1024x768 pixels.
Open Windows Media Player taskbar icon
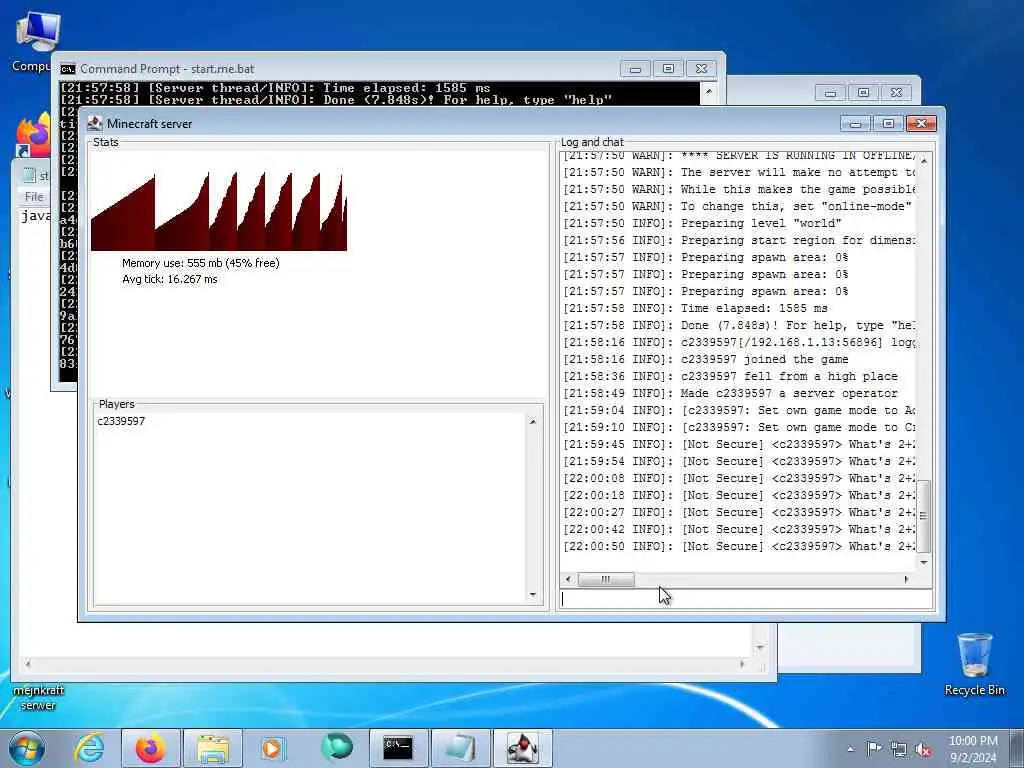273,748
